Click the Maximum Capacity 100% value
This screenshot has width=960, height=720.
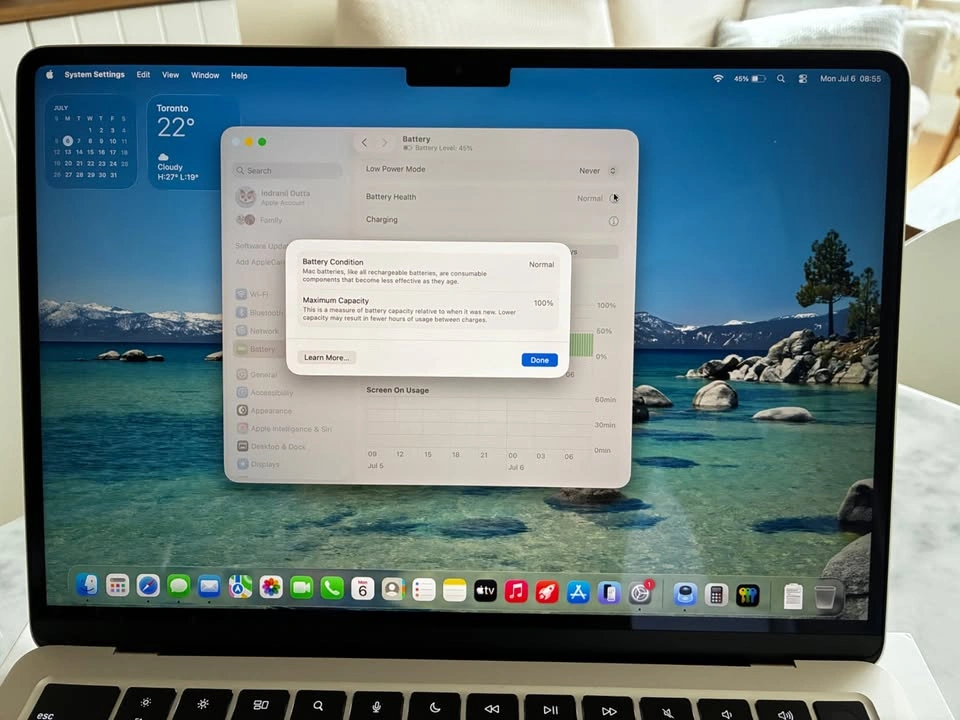[x=543, y=303]
